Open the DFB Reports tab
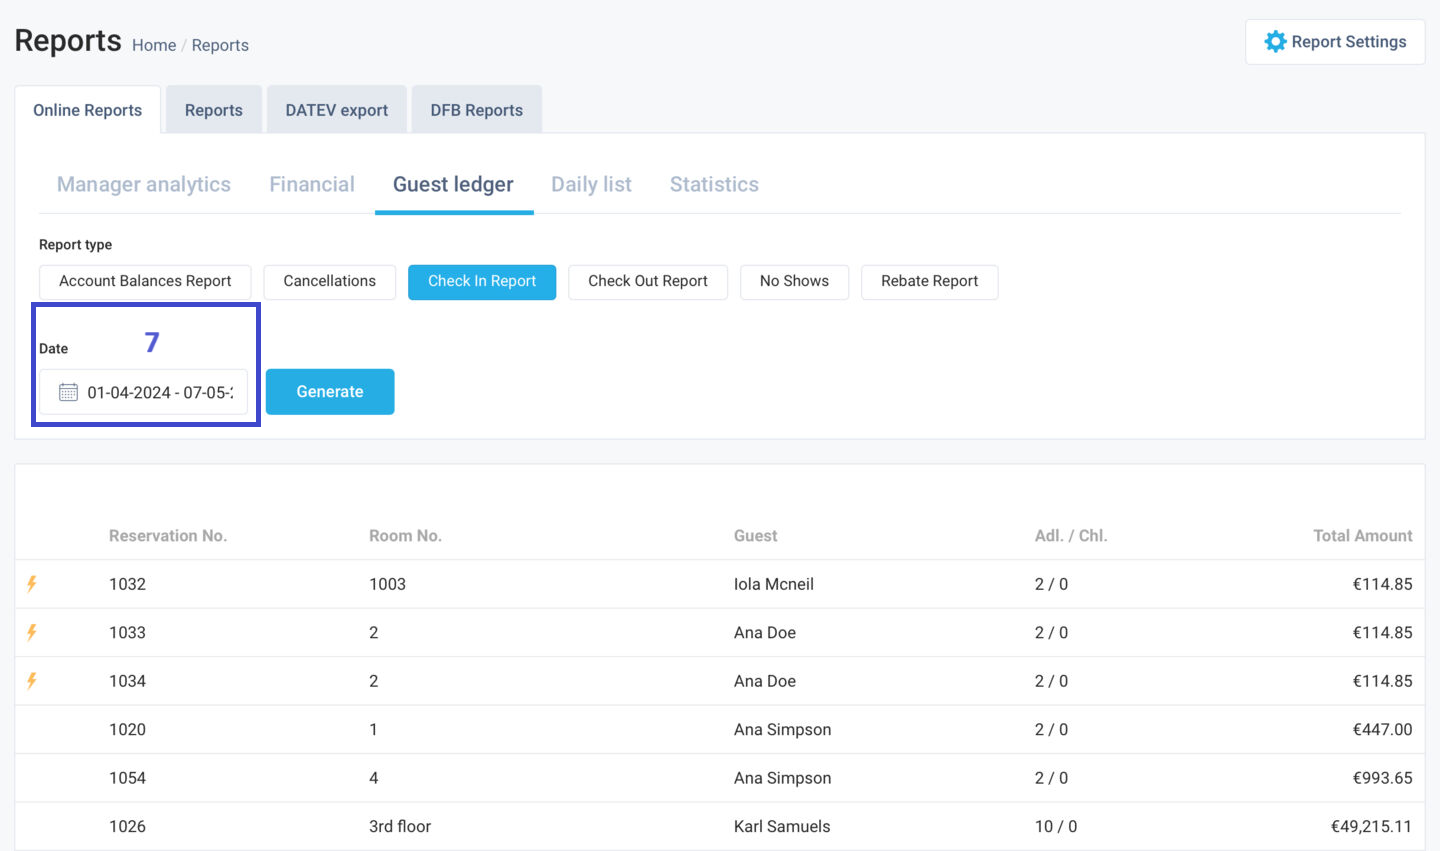Image resolution: width=1440 pixels, height=851 pixels. [x=476, y=109]
